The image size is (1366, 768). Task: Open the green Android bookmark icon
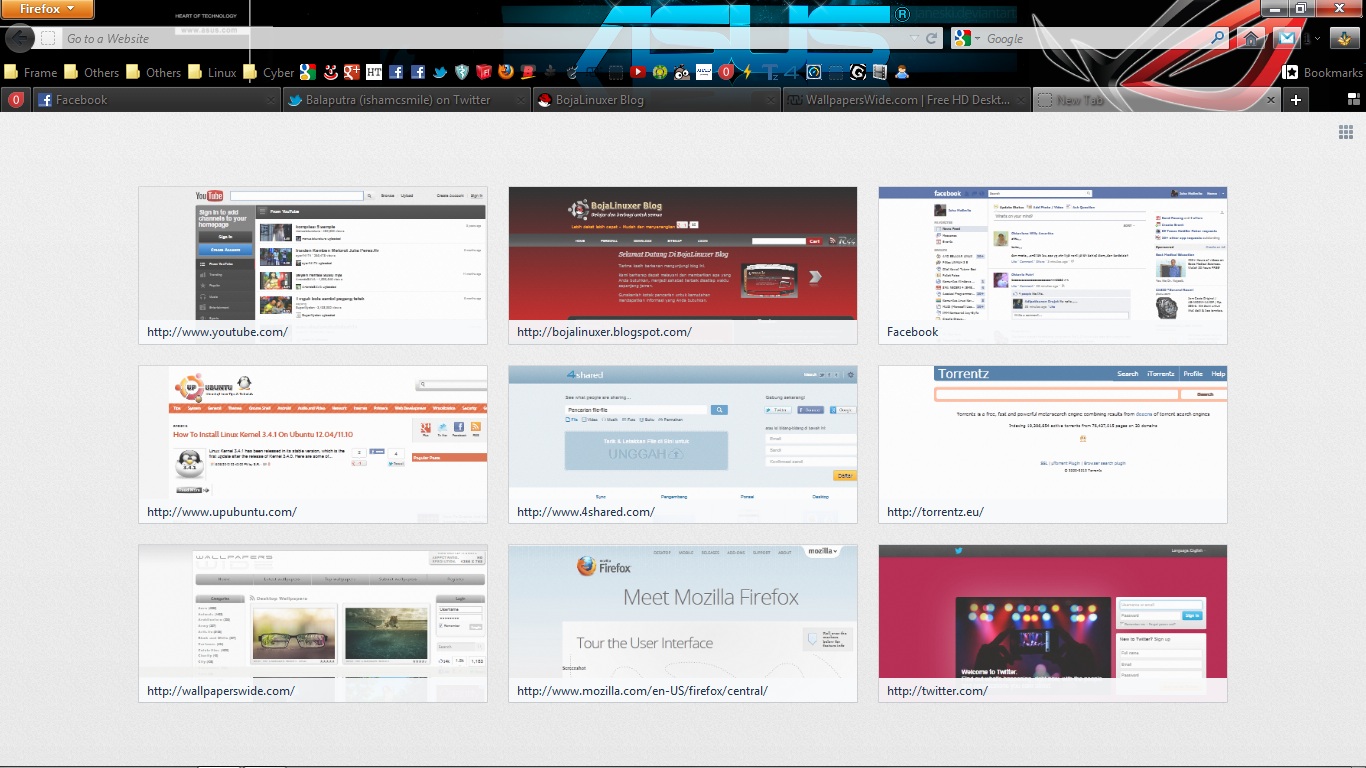click(660, 72)
